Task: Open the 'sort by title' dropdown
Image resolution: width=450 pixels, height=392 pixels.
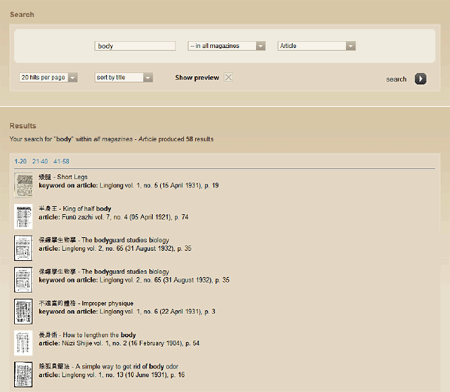Action: click(124, 77)
